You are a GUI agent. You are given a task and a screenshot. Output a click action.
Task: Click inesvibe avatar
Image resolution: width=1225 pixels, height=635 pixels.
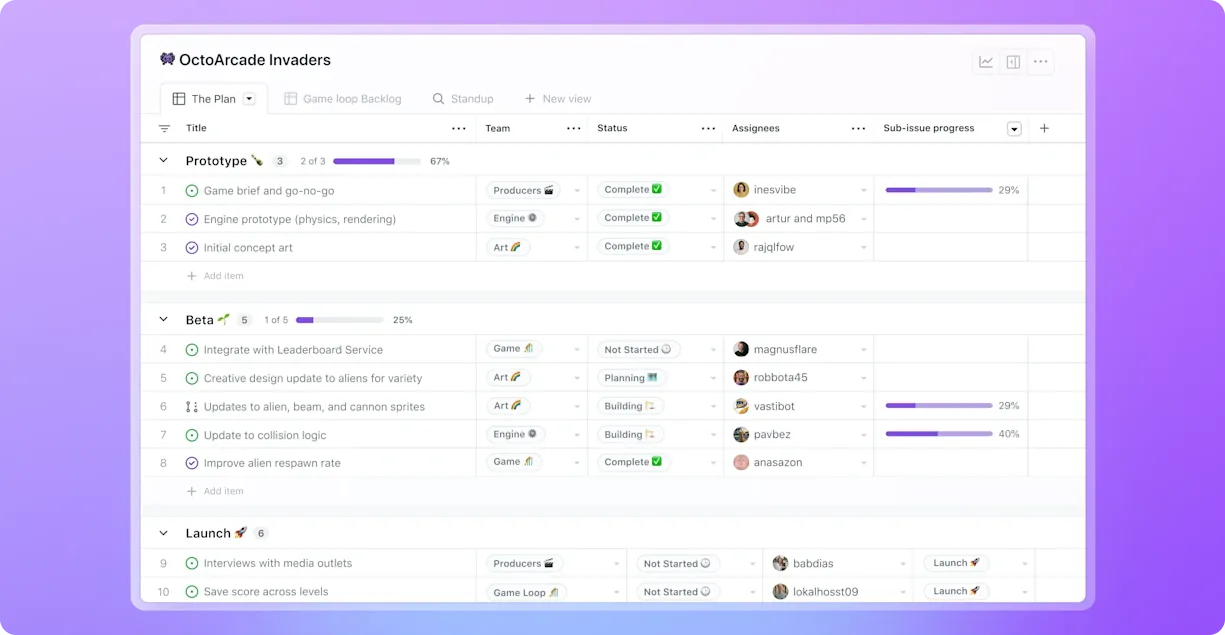[741, 190]
